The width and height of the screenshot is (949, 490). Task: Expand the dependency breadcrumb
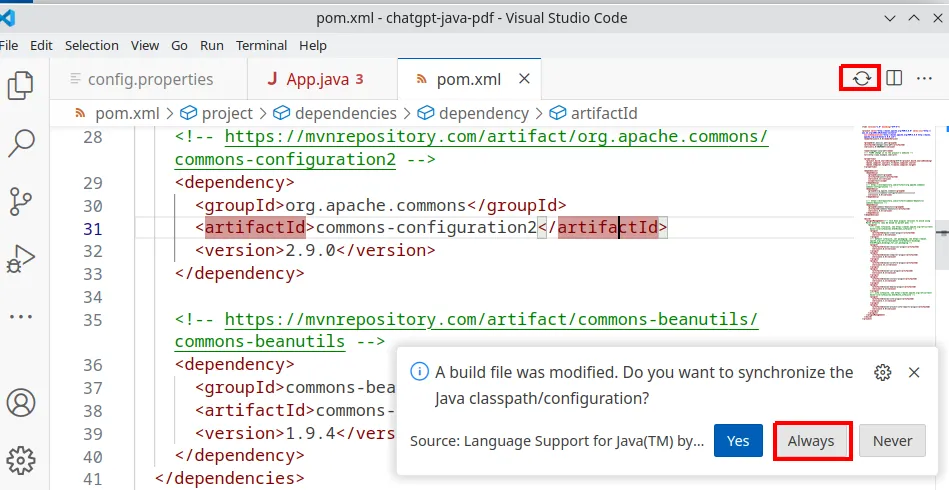tap(473, 113)
